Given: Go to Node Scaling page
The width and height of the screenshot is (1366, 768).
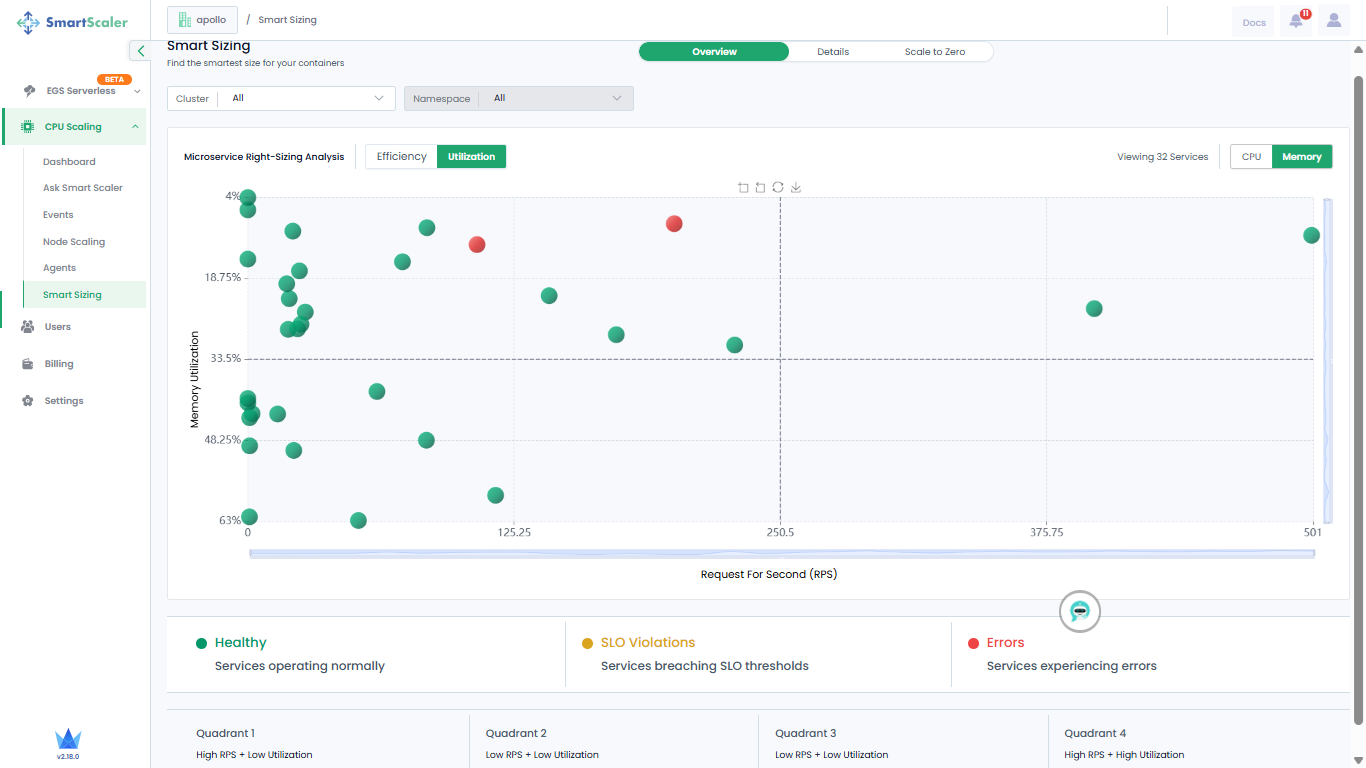Looking at the screenshot, I should (74, 242).
